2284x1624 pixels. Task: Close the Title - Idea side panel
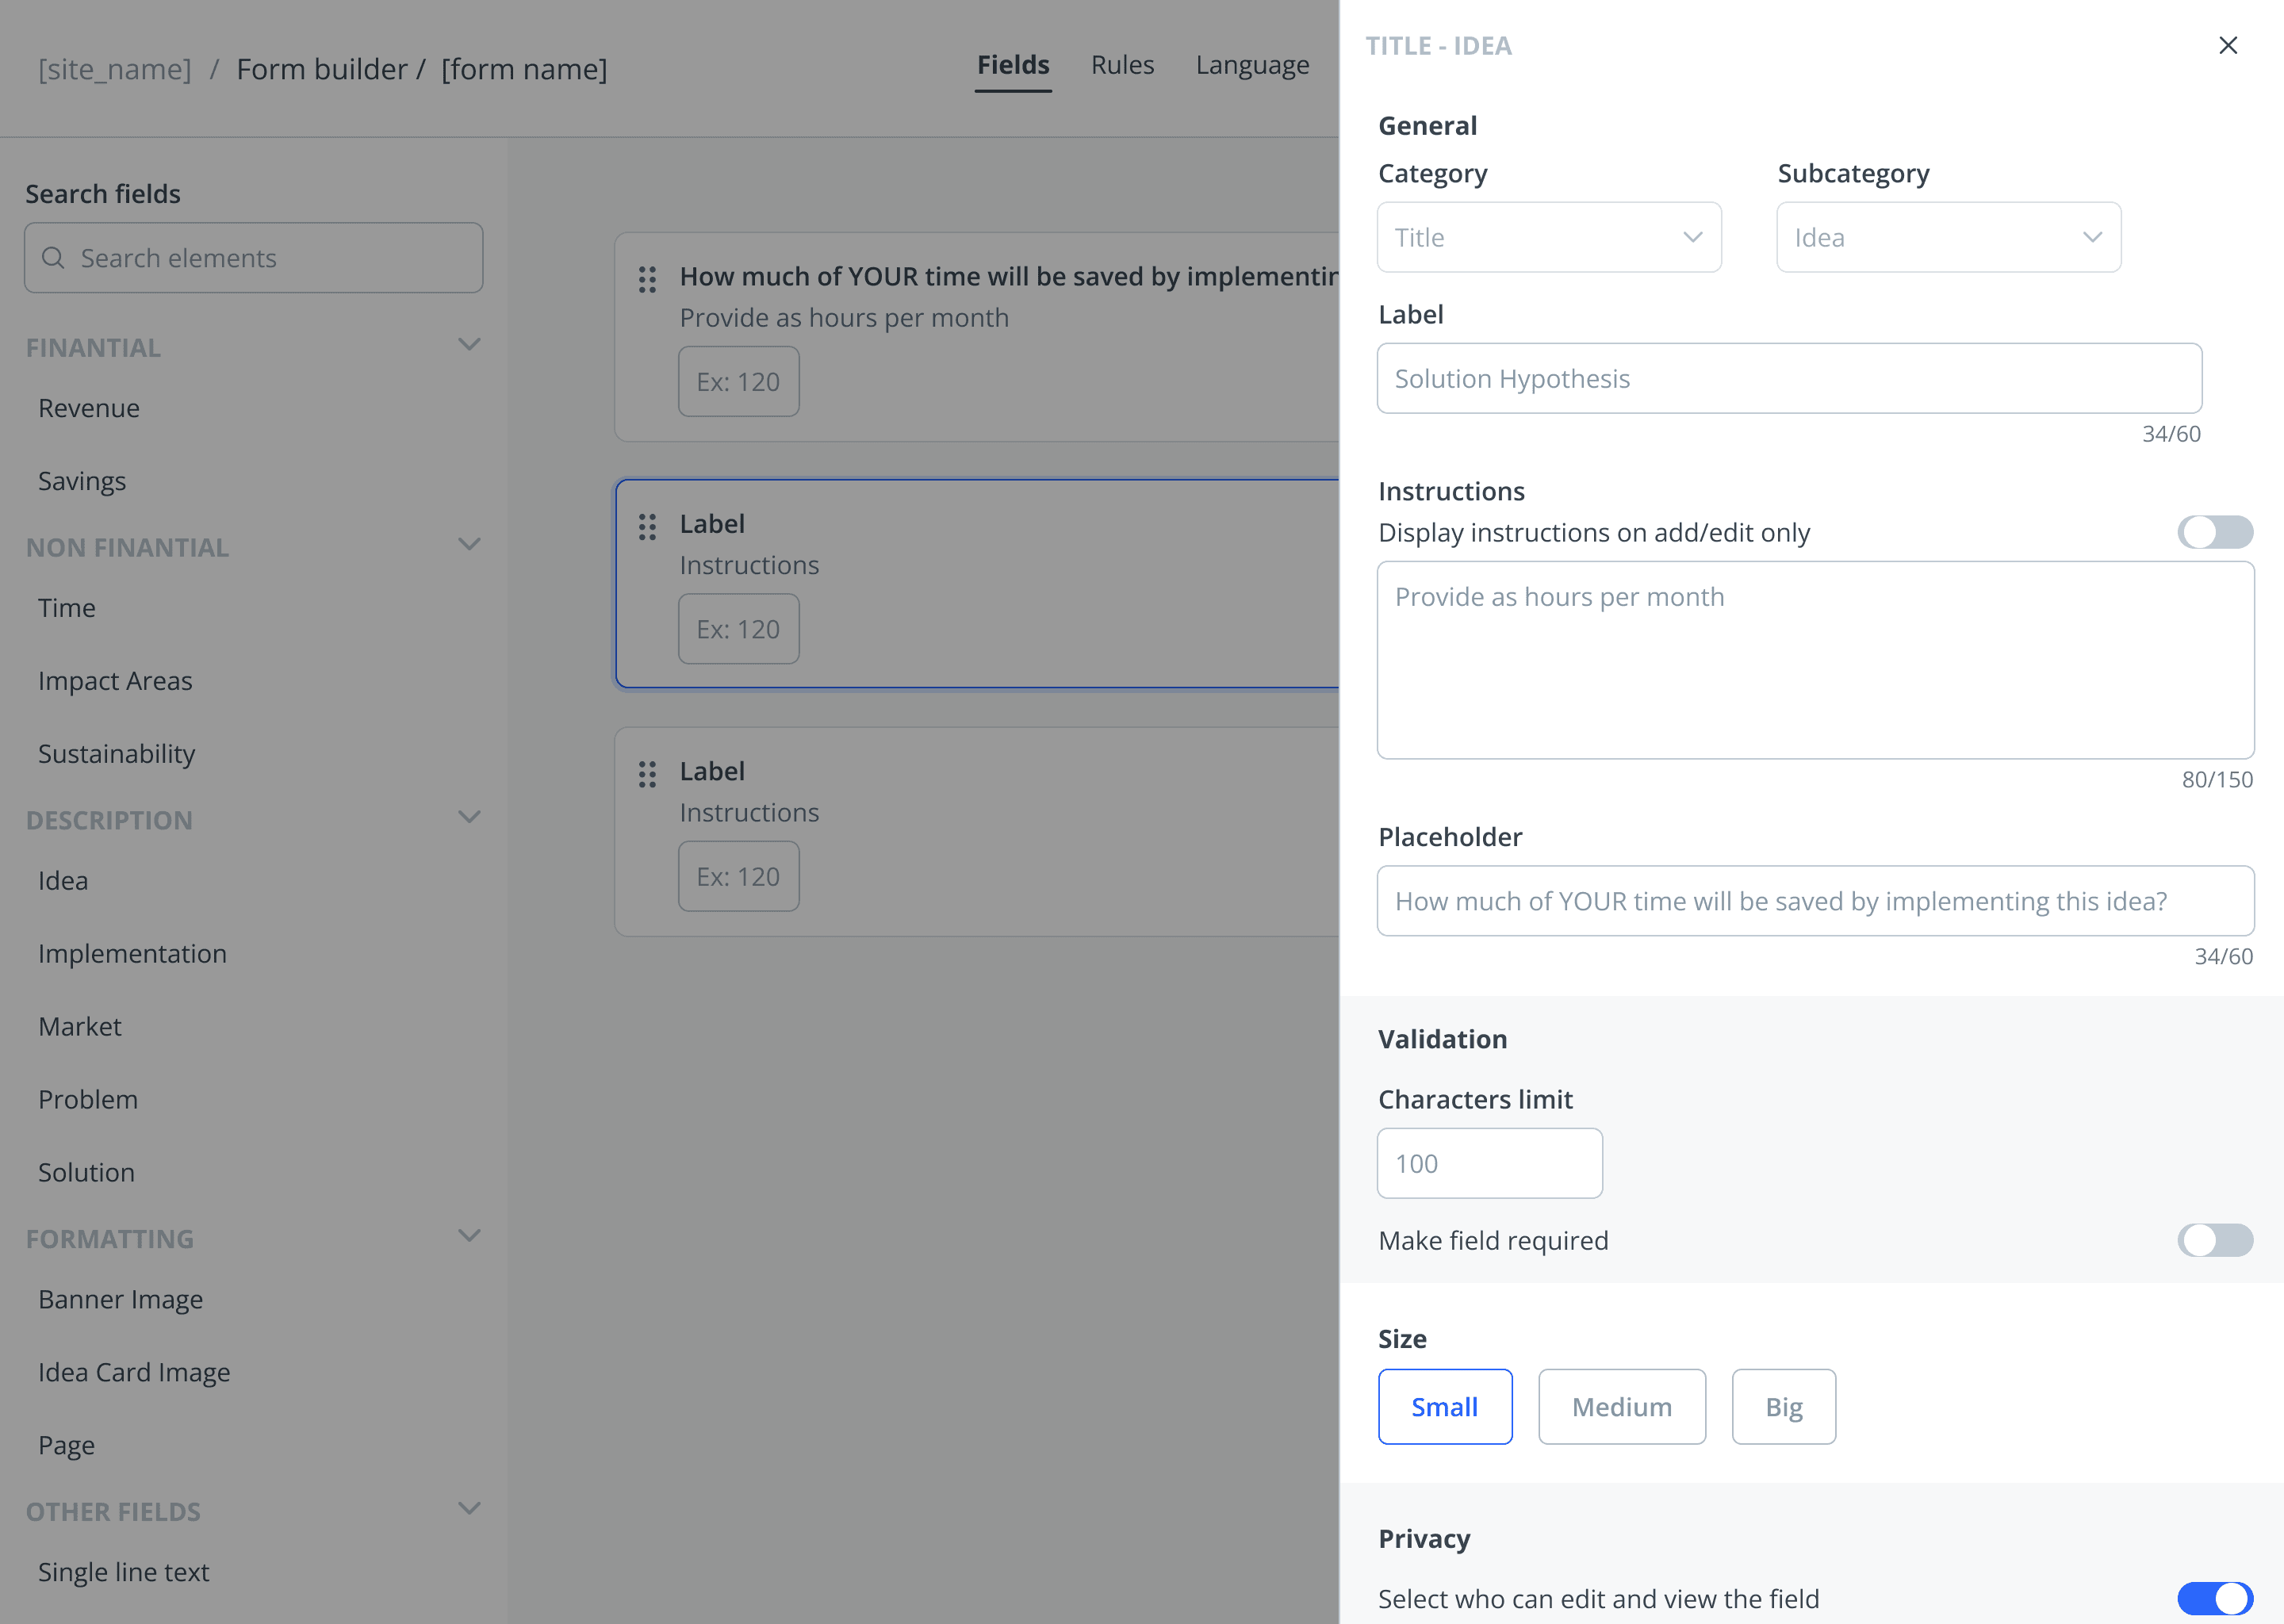(x=2227, y=45)
